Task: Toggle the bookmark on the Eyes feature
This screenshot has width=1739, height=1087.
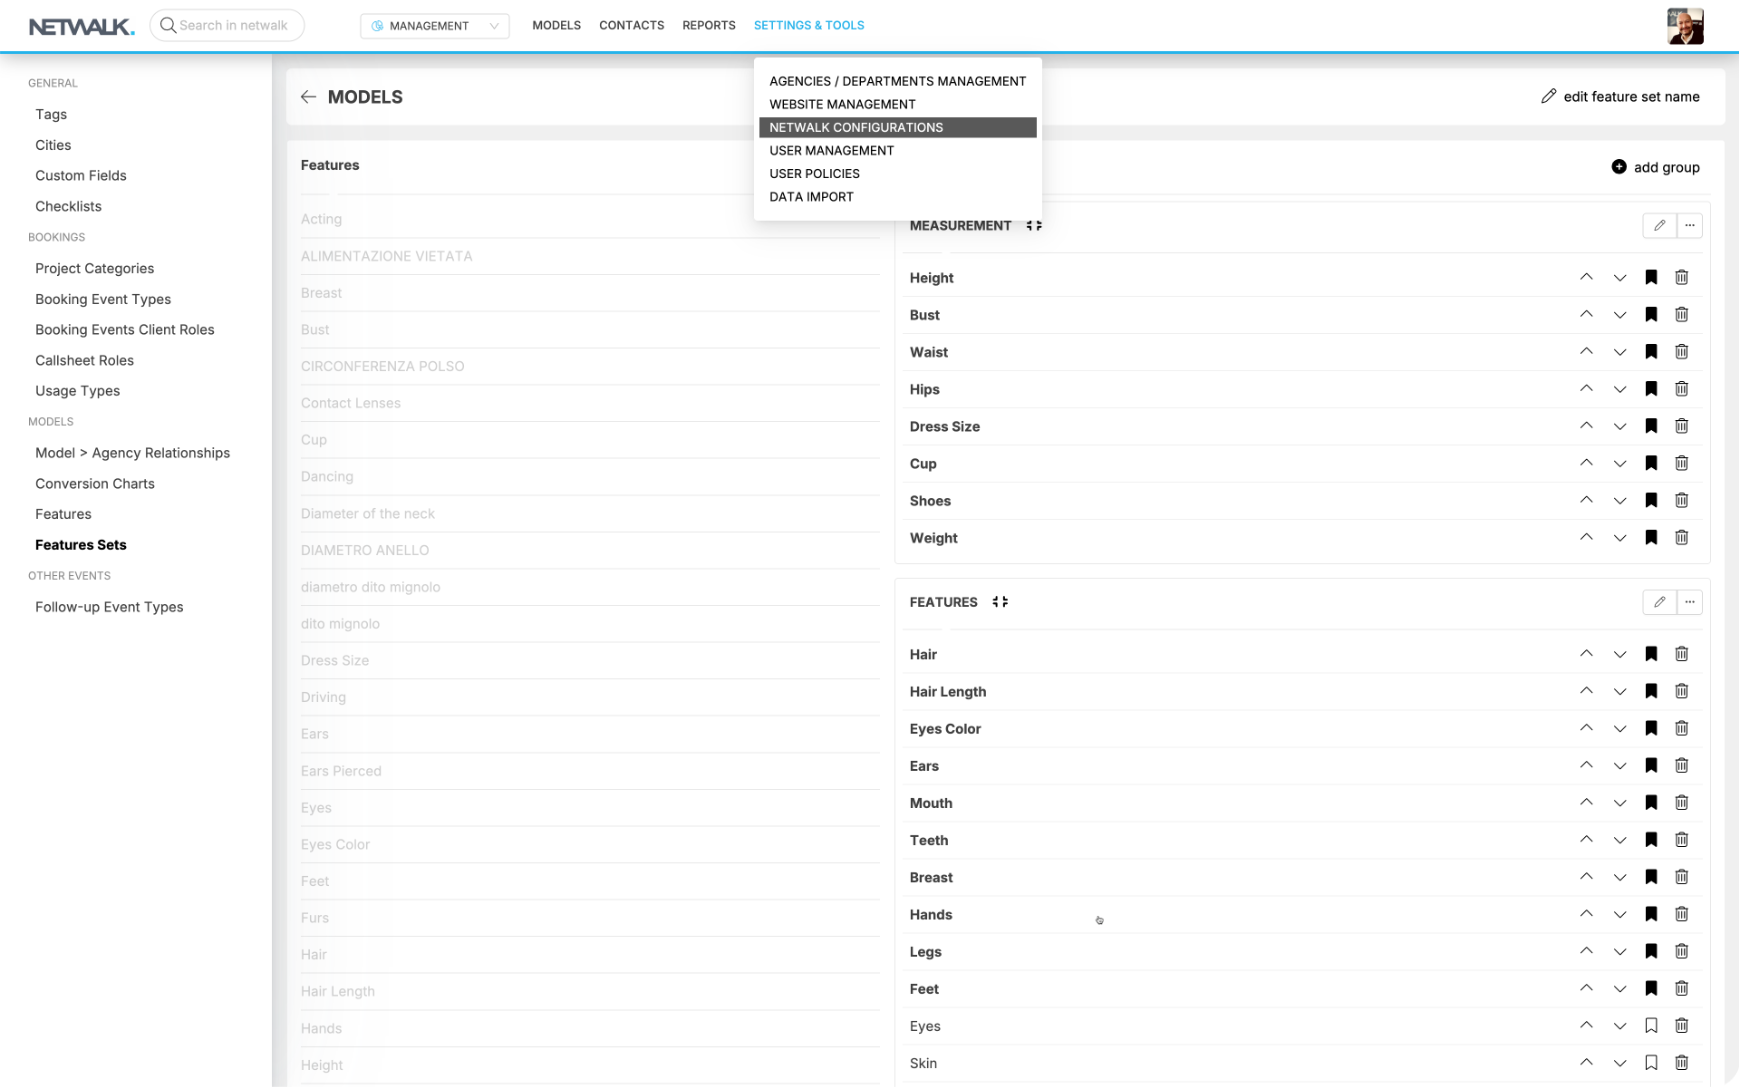Action: tap(1651, 1026)
